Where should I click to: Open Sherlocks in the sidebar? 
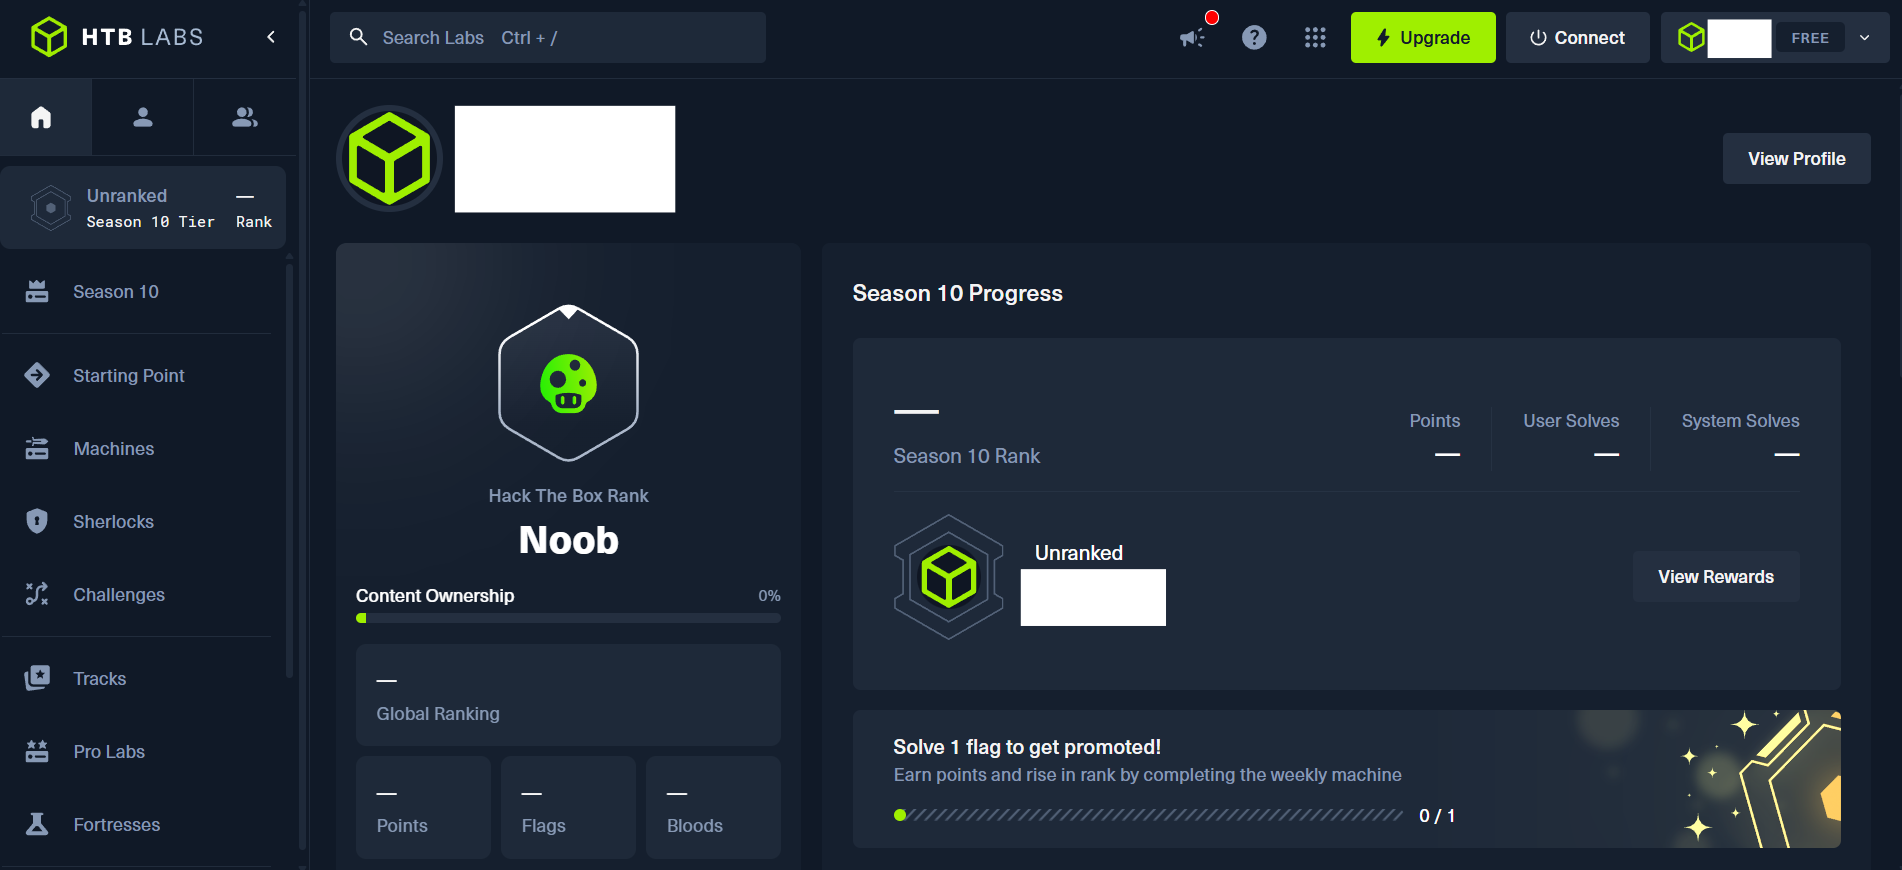coord(113,522)
